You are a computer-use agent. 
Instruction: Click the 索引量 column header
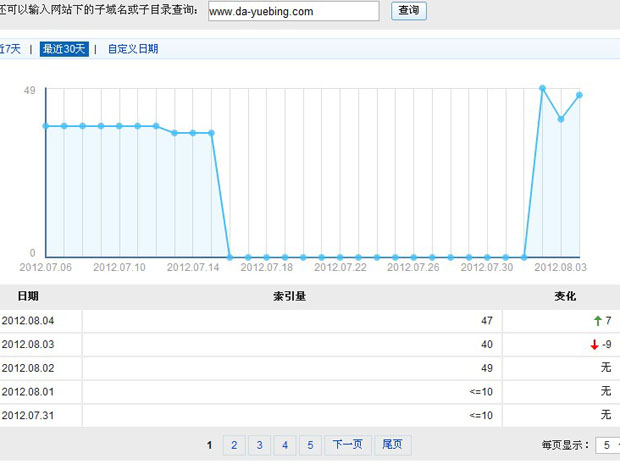coord(289,297)
